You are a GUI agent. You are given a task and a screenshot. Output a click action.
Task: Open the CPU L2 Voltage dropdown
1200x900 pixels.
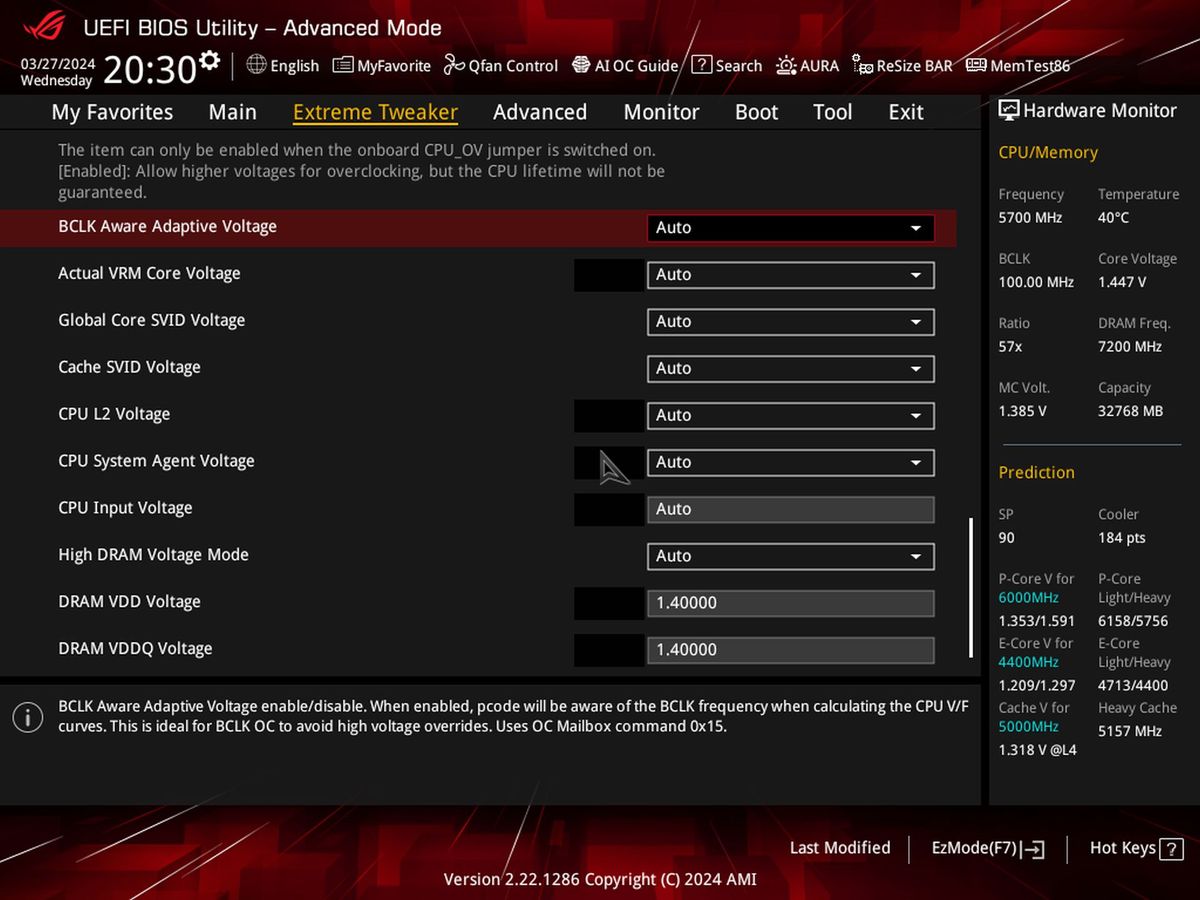(x=791, y=416)
